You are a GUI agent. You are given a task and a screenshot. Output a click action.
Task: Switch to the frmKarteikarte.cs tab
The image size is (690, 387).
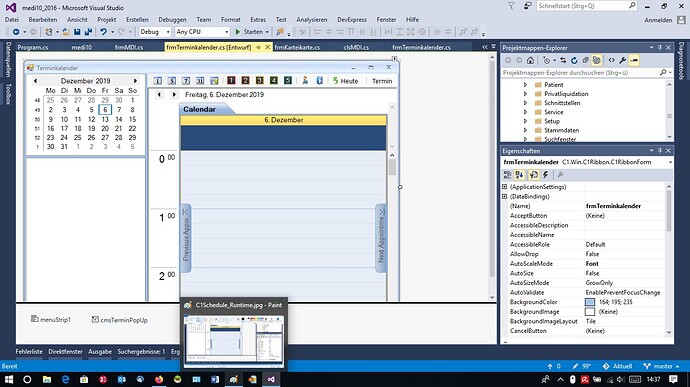pyautogui.click(x=297, y=47)
